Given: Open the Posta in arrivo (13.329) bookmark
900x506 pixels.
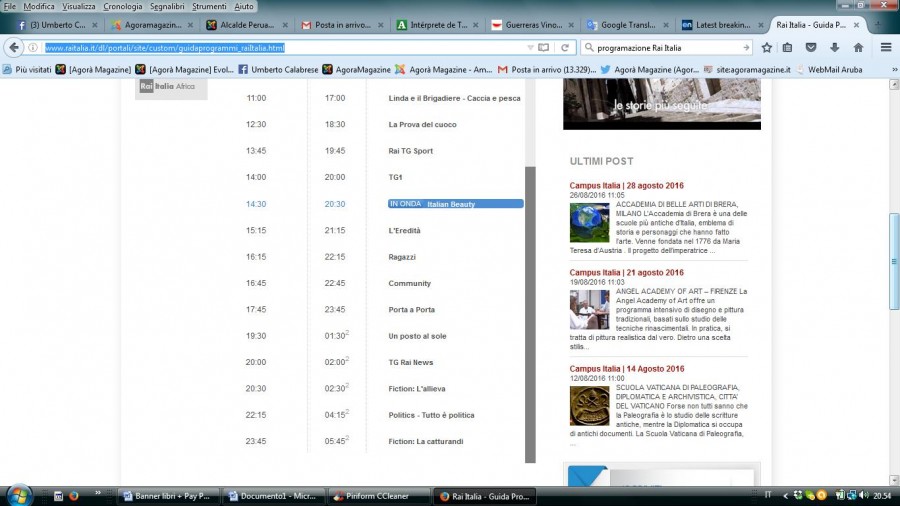Looking at the screenshot, I should tap(547, 69).
